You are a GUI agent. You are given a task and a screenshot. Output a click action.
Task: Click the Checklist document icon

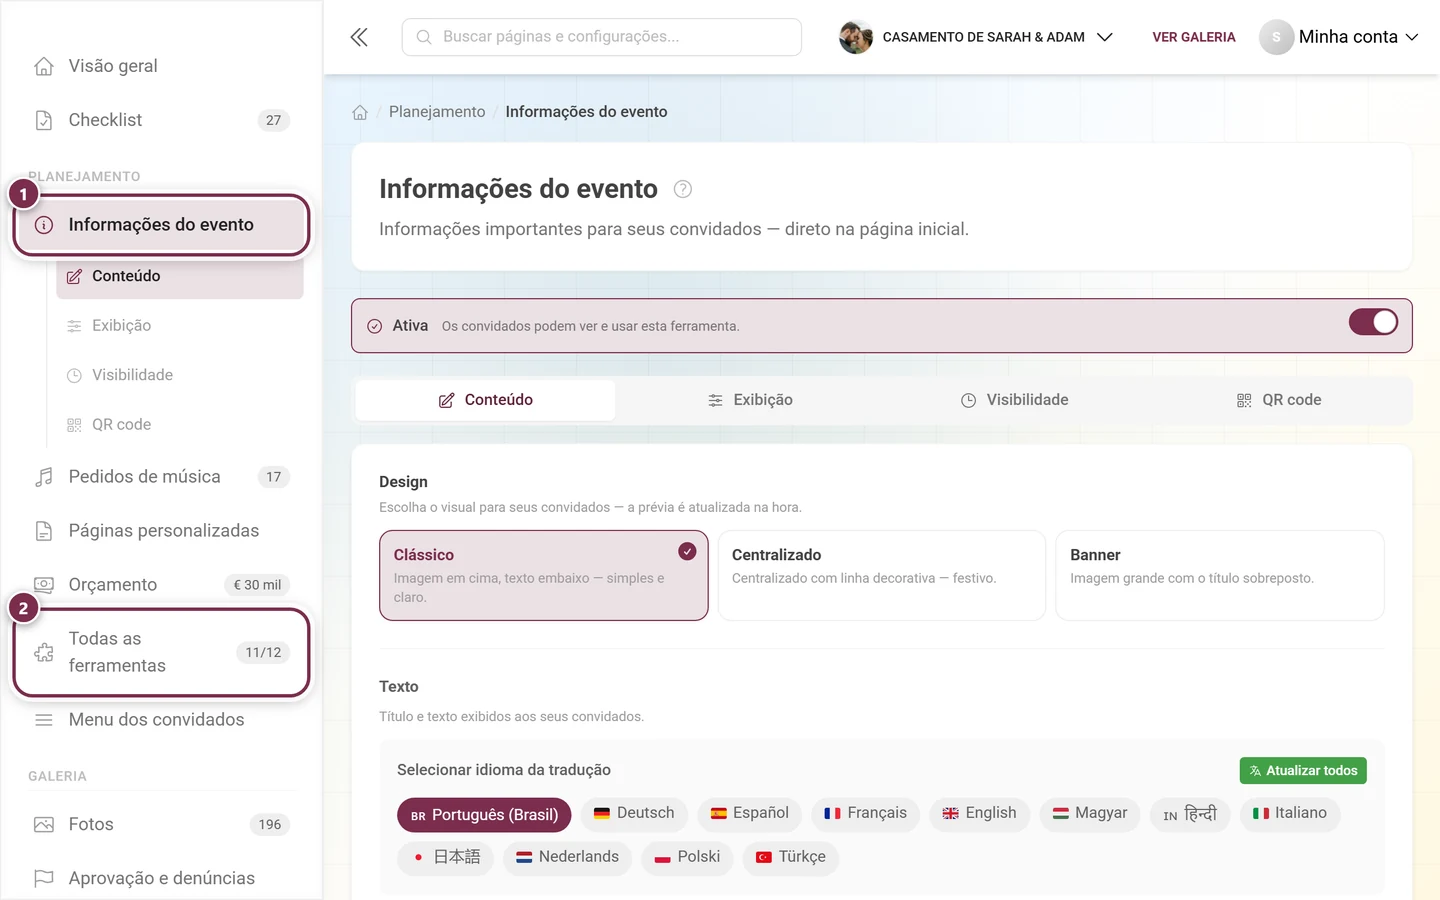pos(44,120)
